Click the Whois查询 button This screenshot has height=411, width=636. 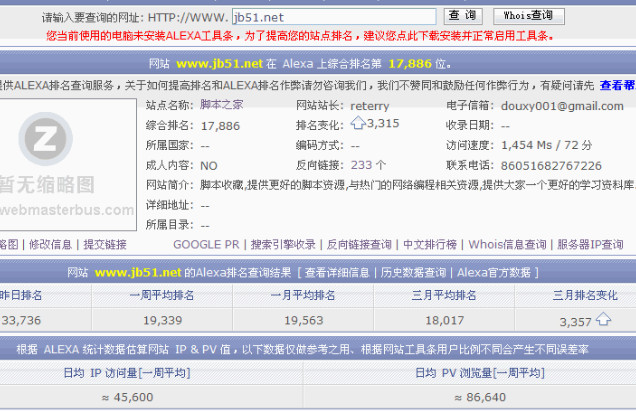click(x=529, y=16)
